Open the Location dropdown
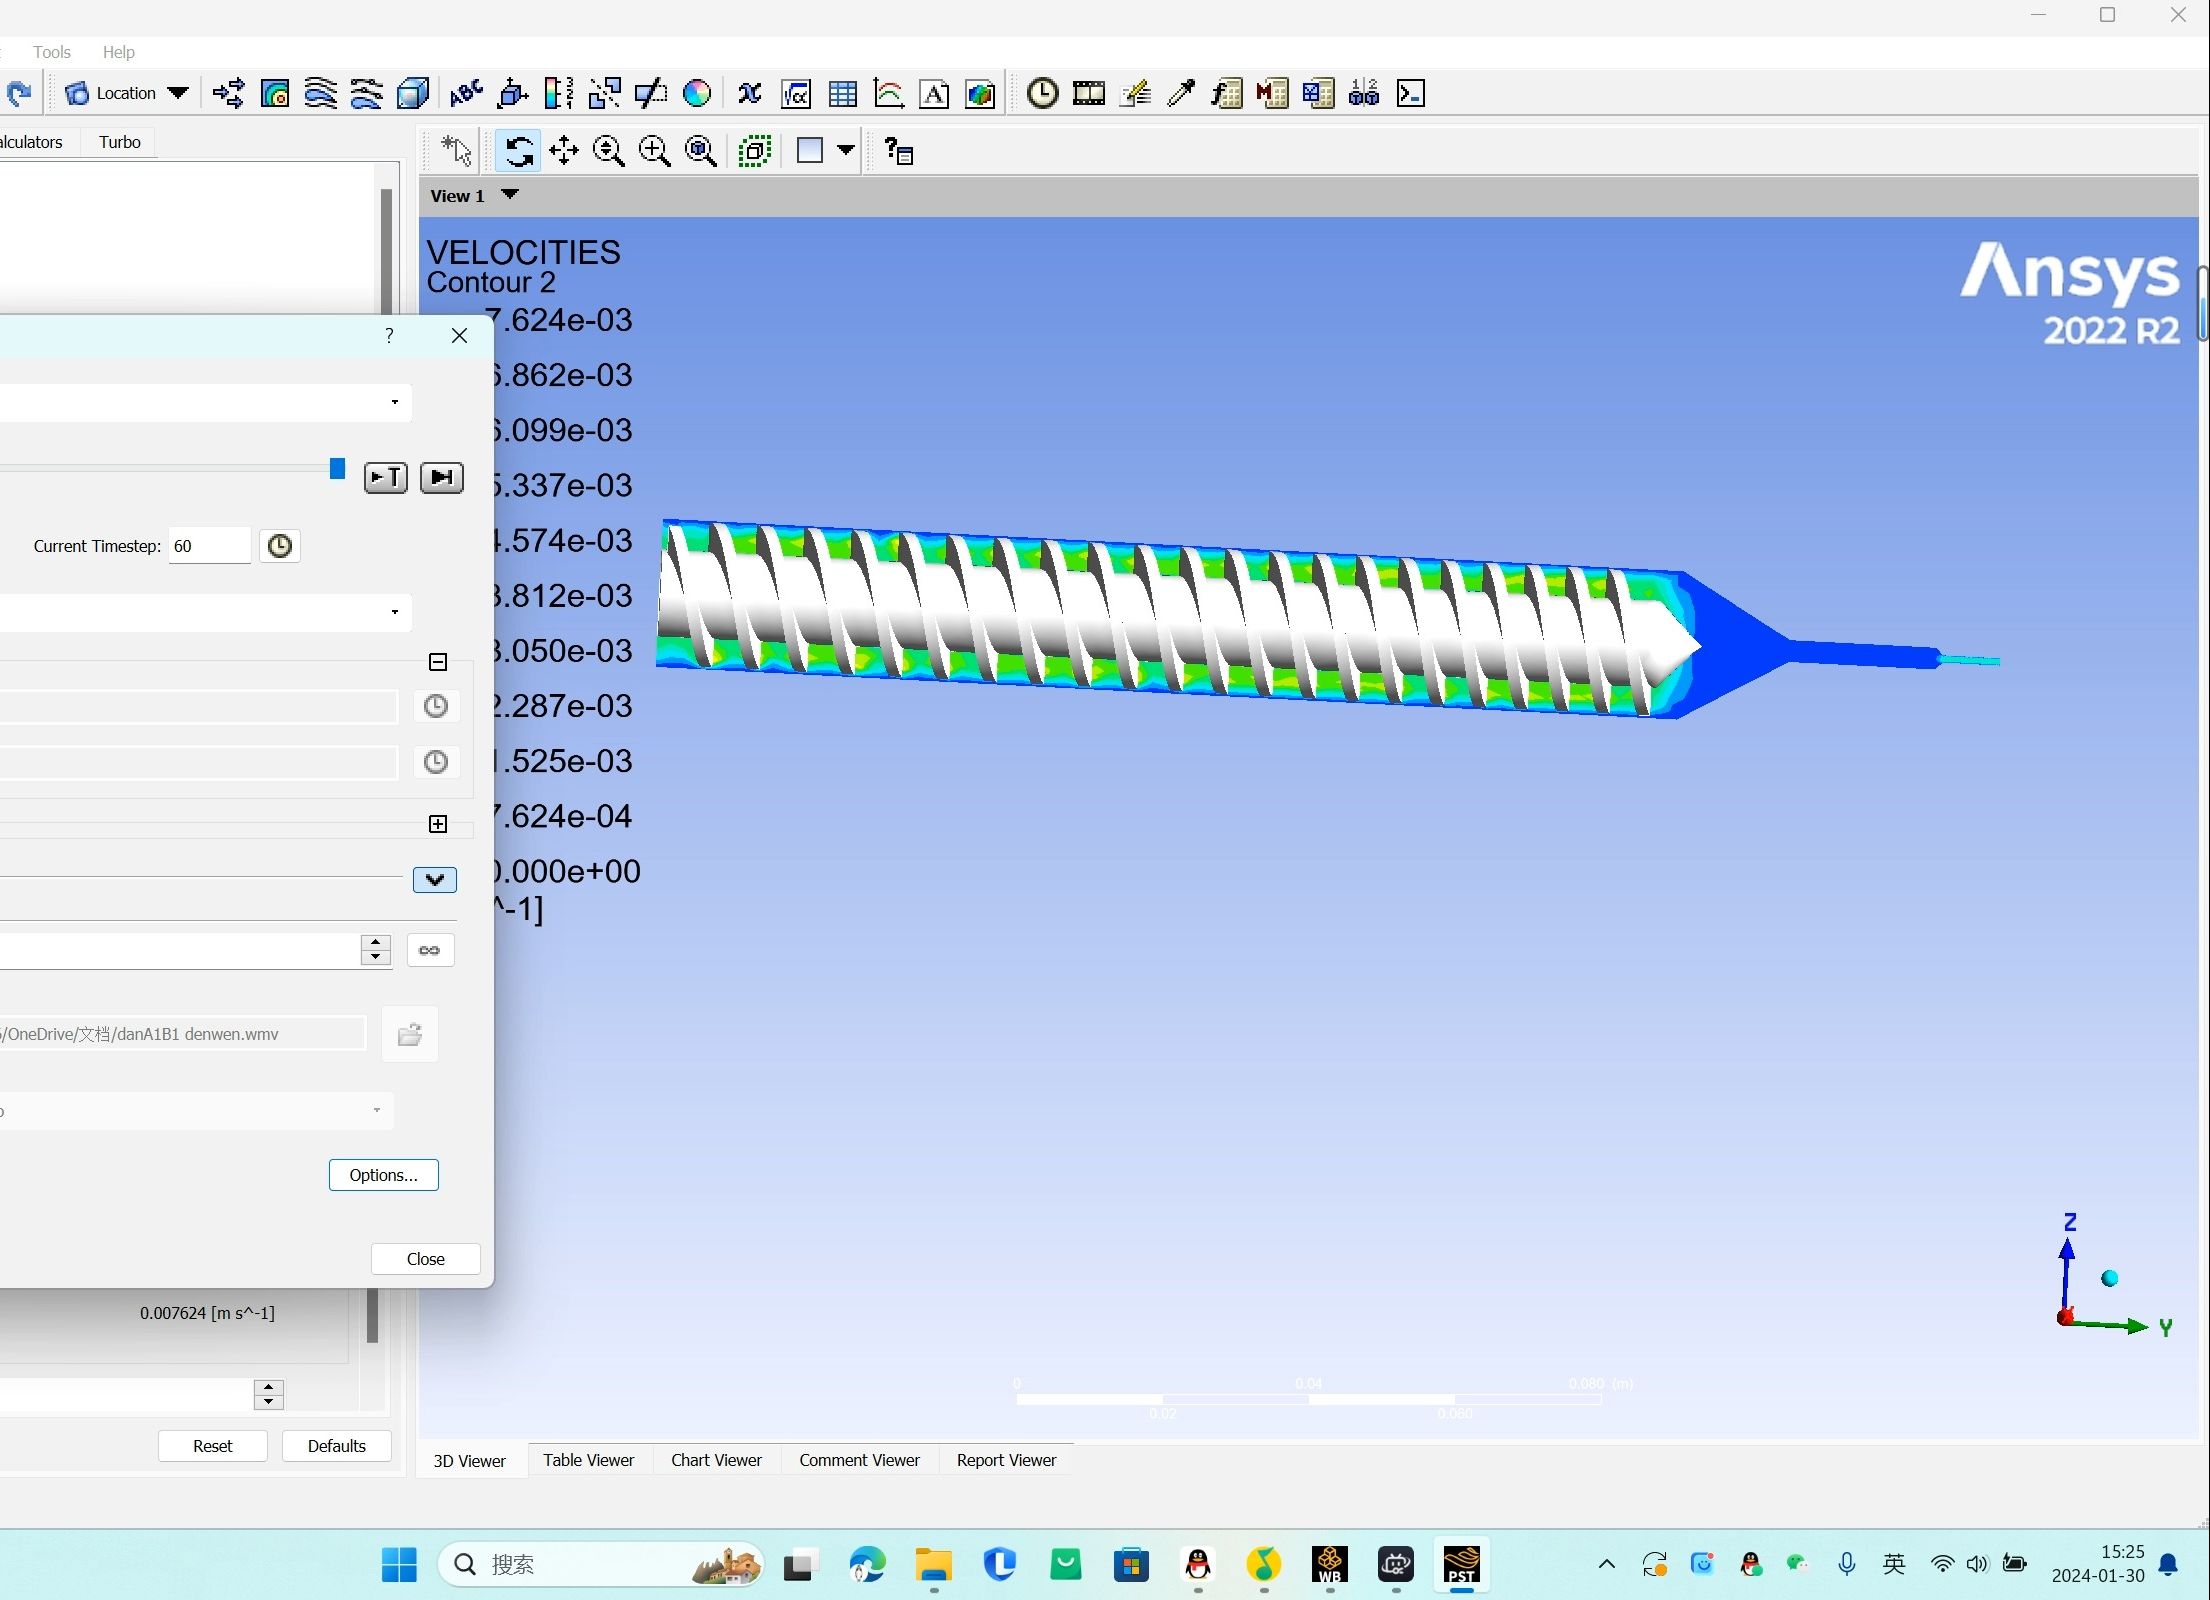The width and height of the screenshot is (2210, 1600). click(178, 93)
